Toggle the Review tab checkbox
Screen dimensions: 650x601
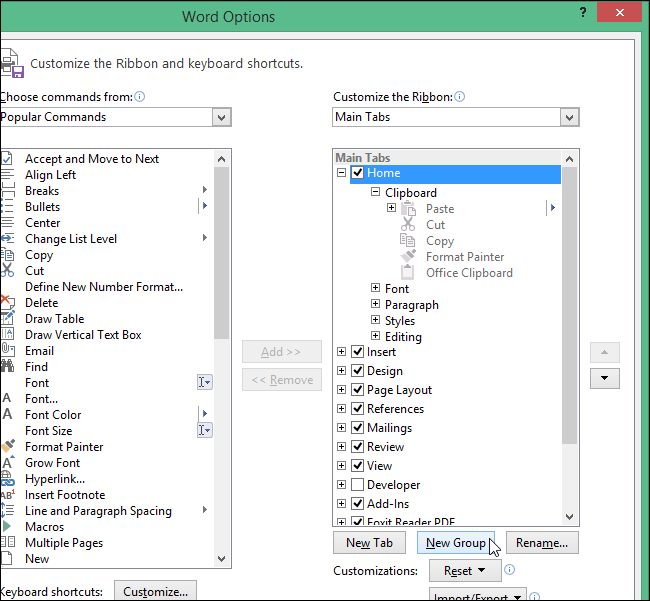click(357, 446)
